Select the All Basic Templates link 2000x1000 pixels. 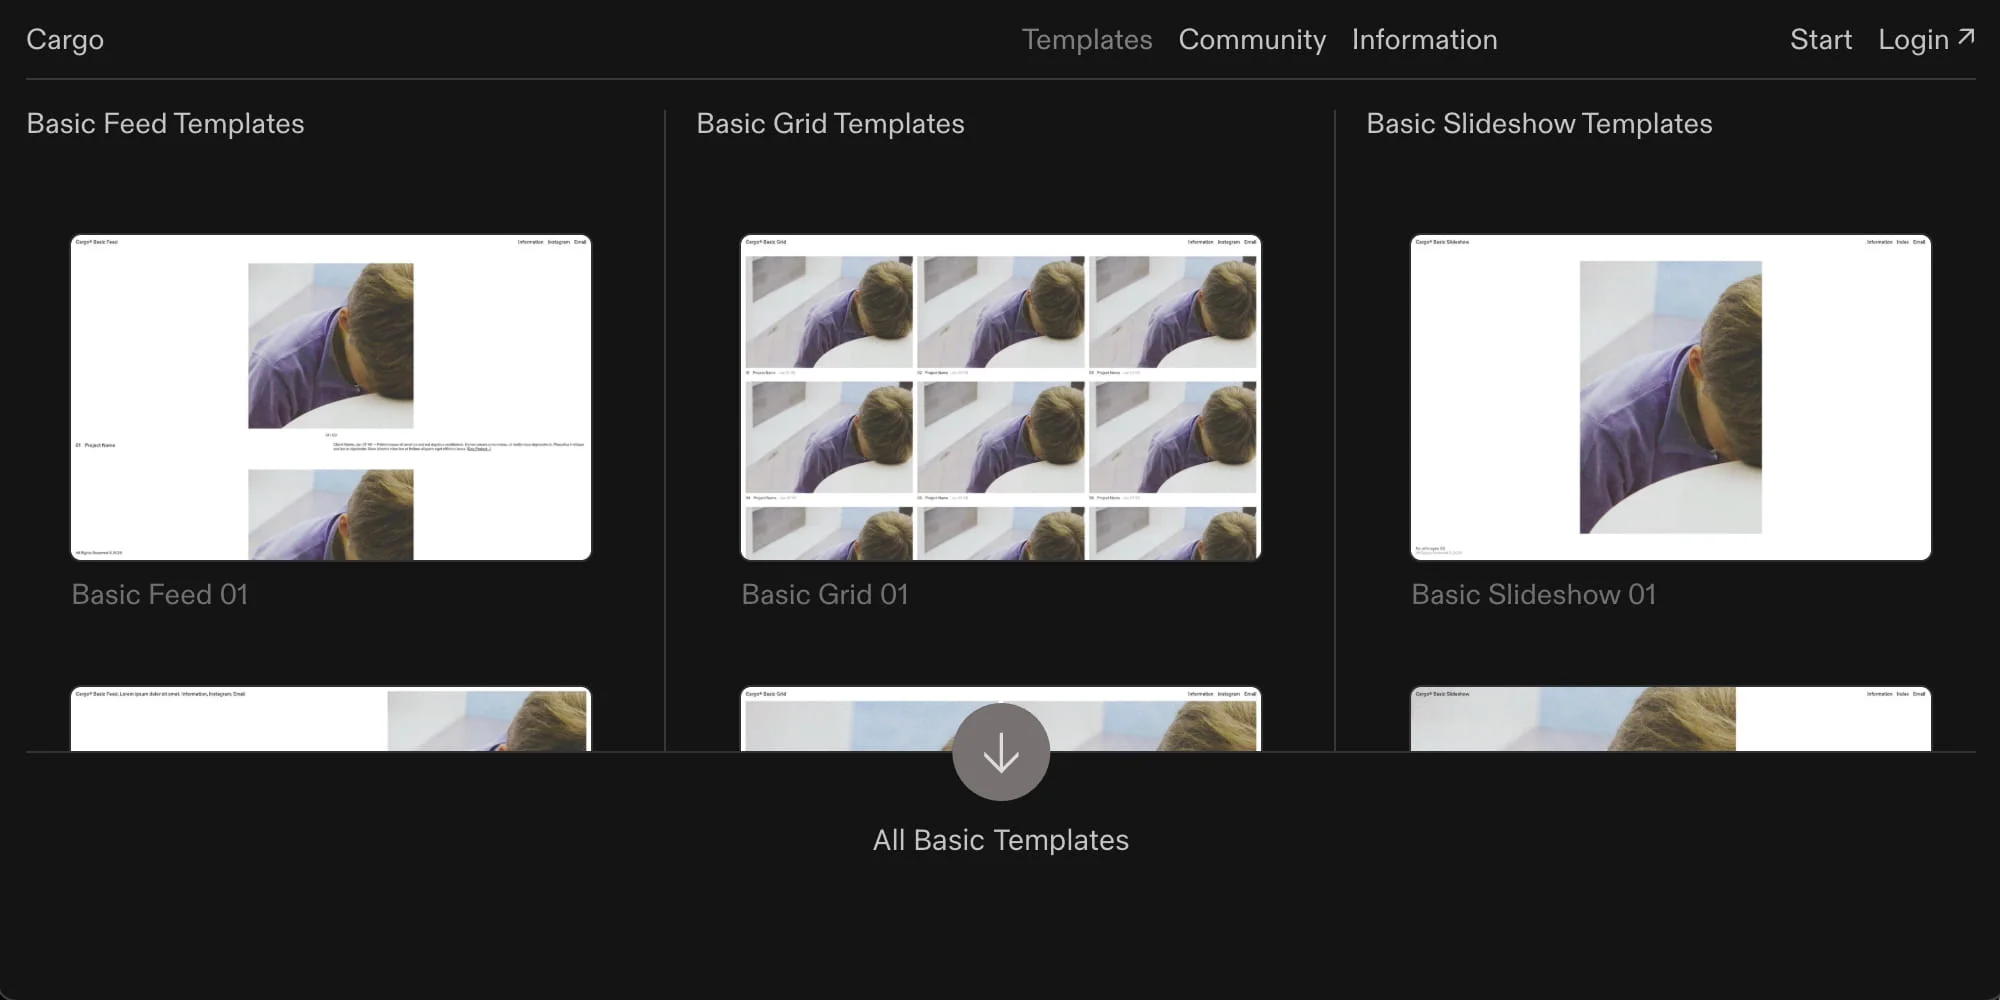click(x=1001, y=840)
